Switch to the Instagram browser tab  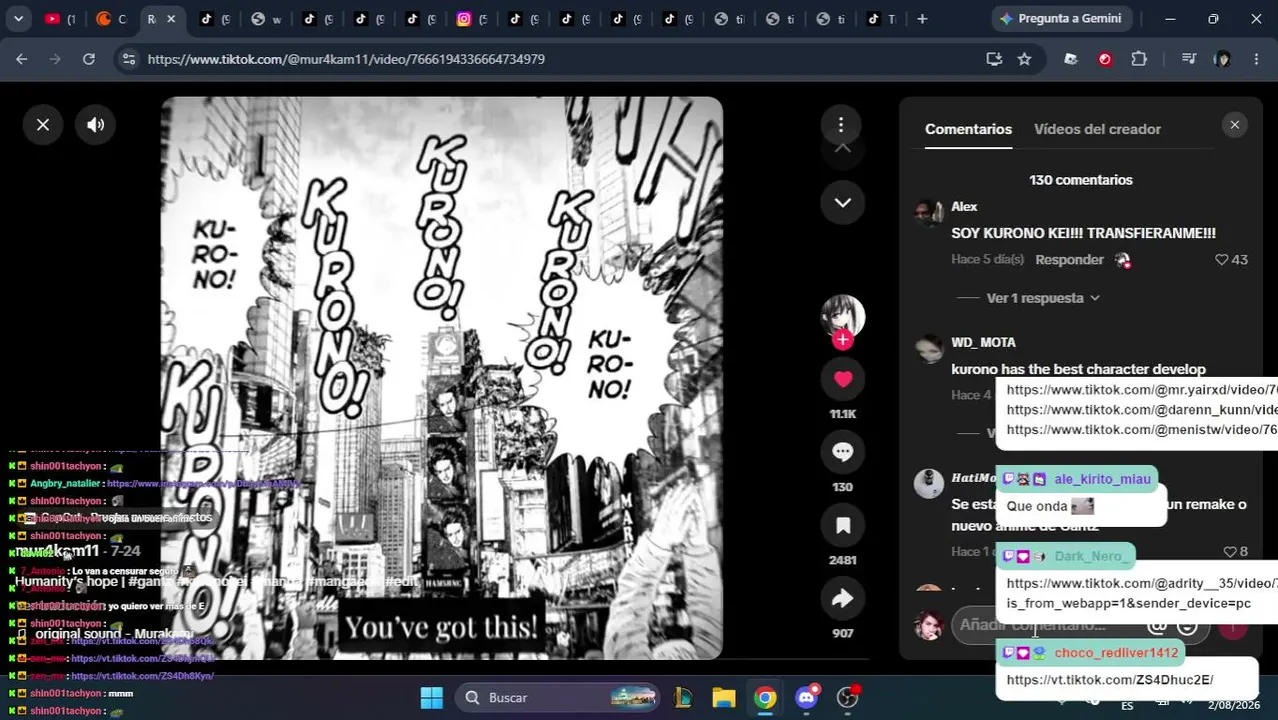pos(472,18)
